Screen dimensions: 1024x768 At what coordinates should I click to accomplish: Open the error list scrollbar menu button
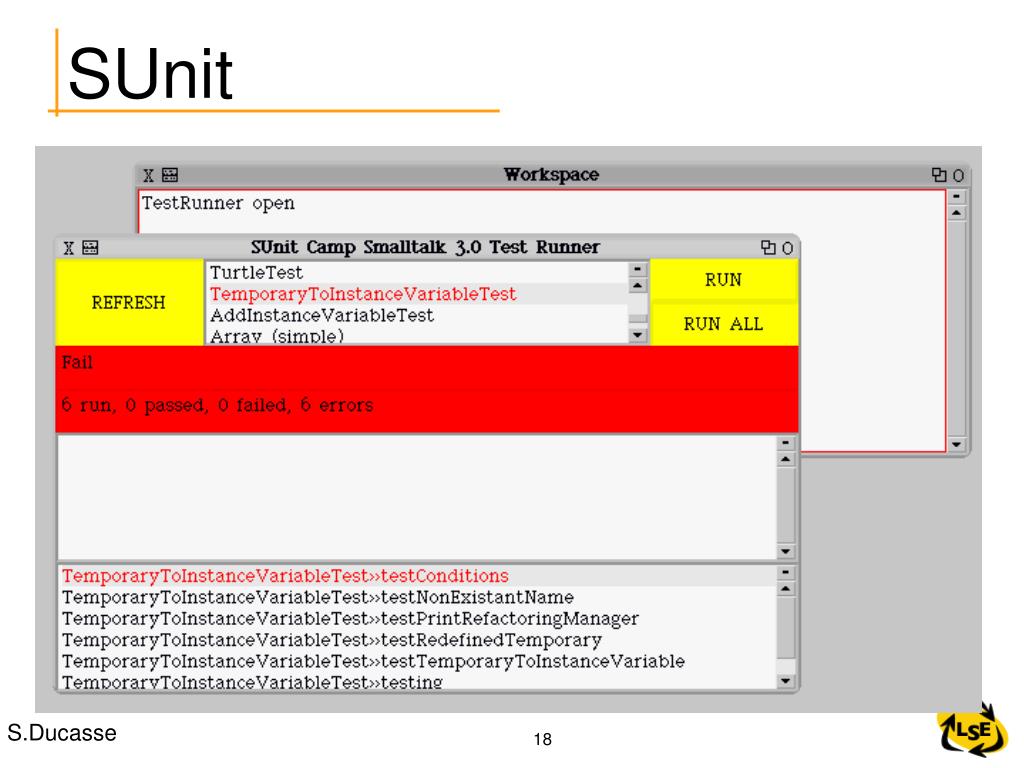[786, 573]
